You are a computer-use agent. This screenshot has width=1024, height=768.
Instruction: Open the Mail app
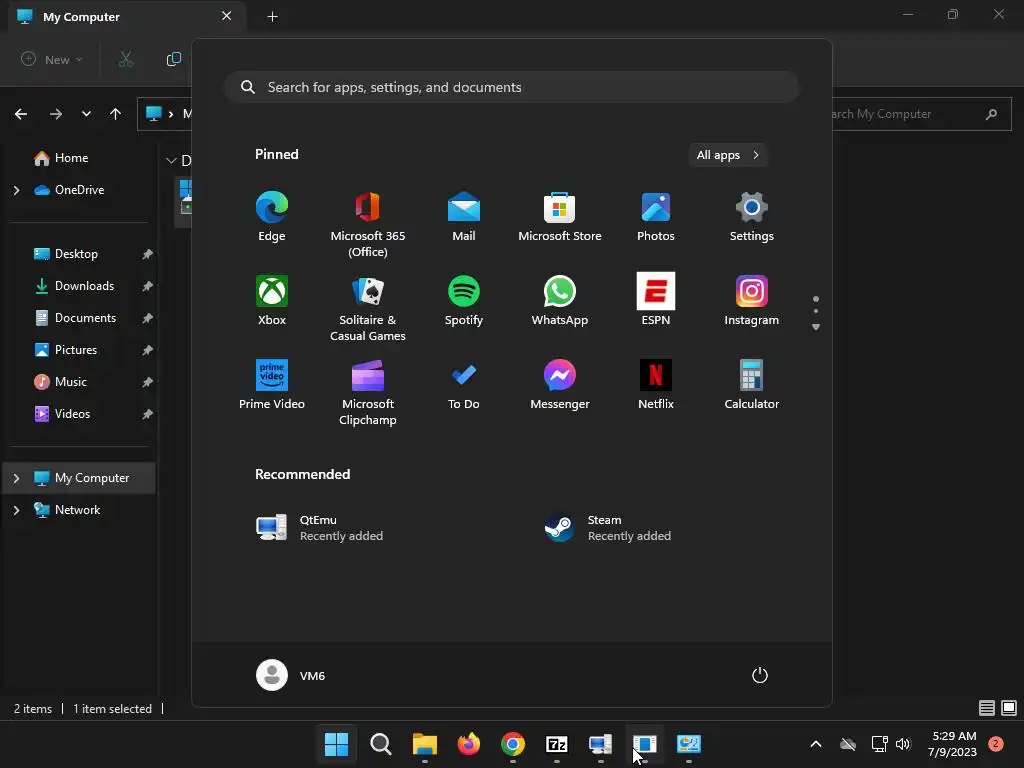tap(464, 217)
